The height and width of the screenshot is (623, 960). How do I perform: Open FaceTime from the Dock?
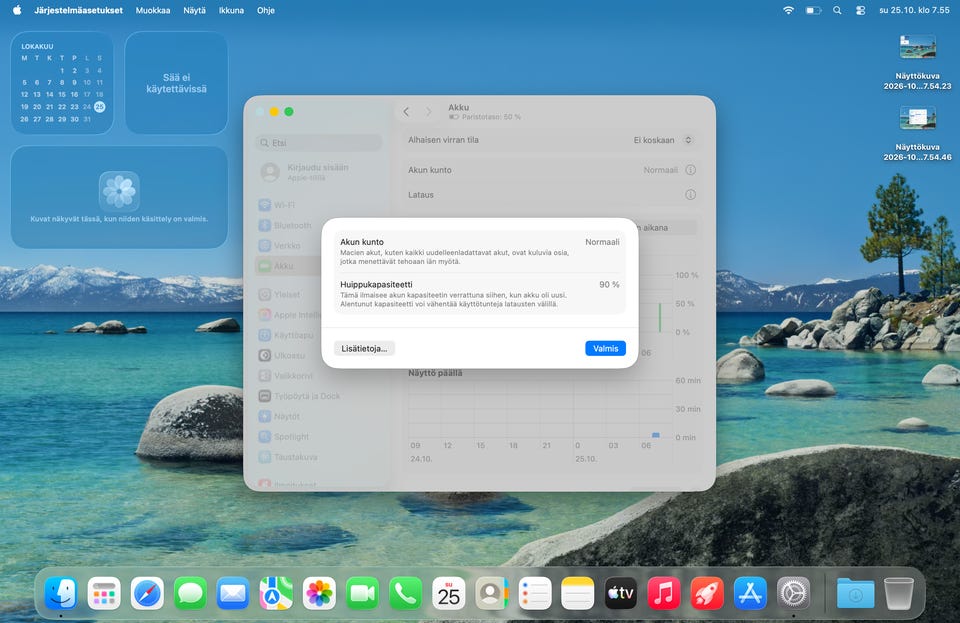click(x=362, y=593)
